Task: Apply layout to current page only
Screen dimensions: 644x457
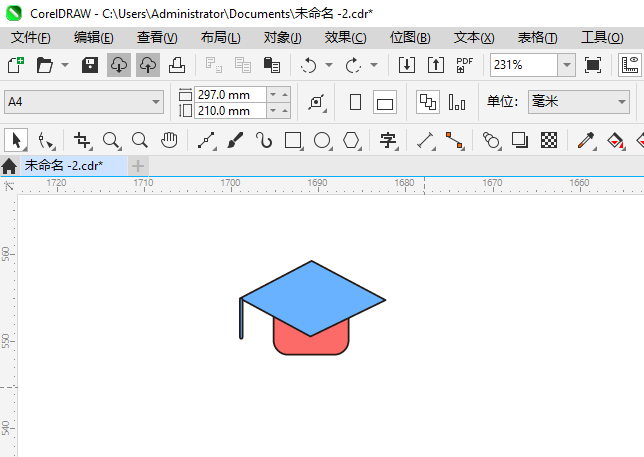Action: [457, 102]
